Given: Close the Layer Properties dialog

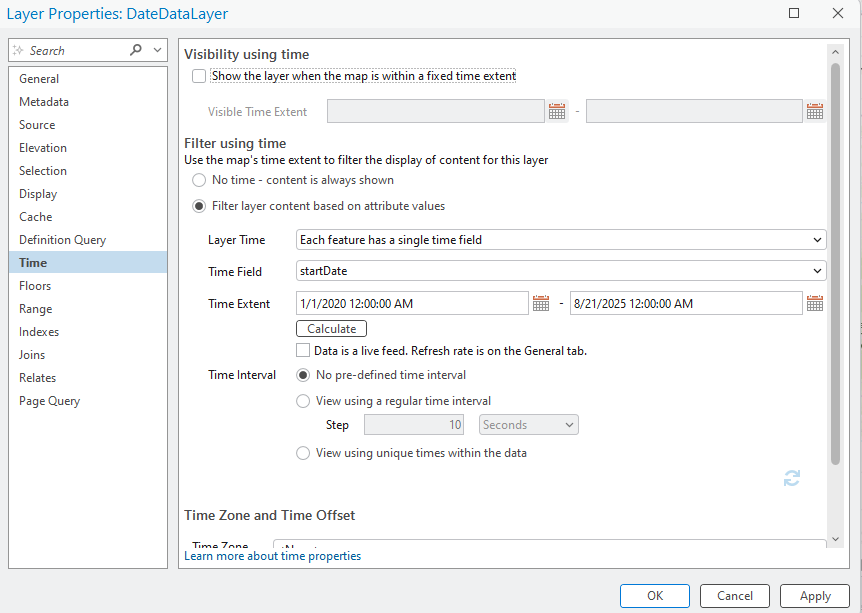Looking at the screenshot, I should (838, 14).
